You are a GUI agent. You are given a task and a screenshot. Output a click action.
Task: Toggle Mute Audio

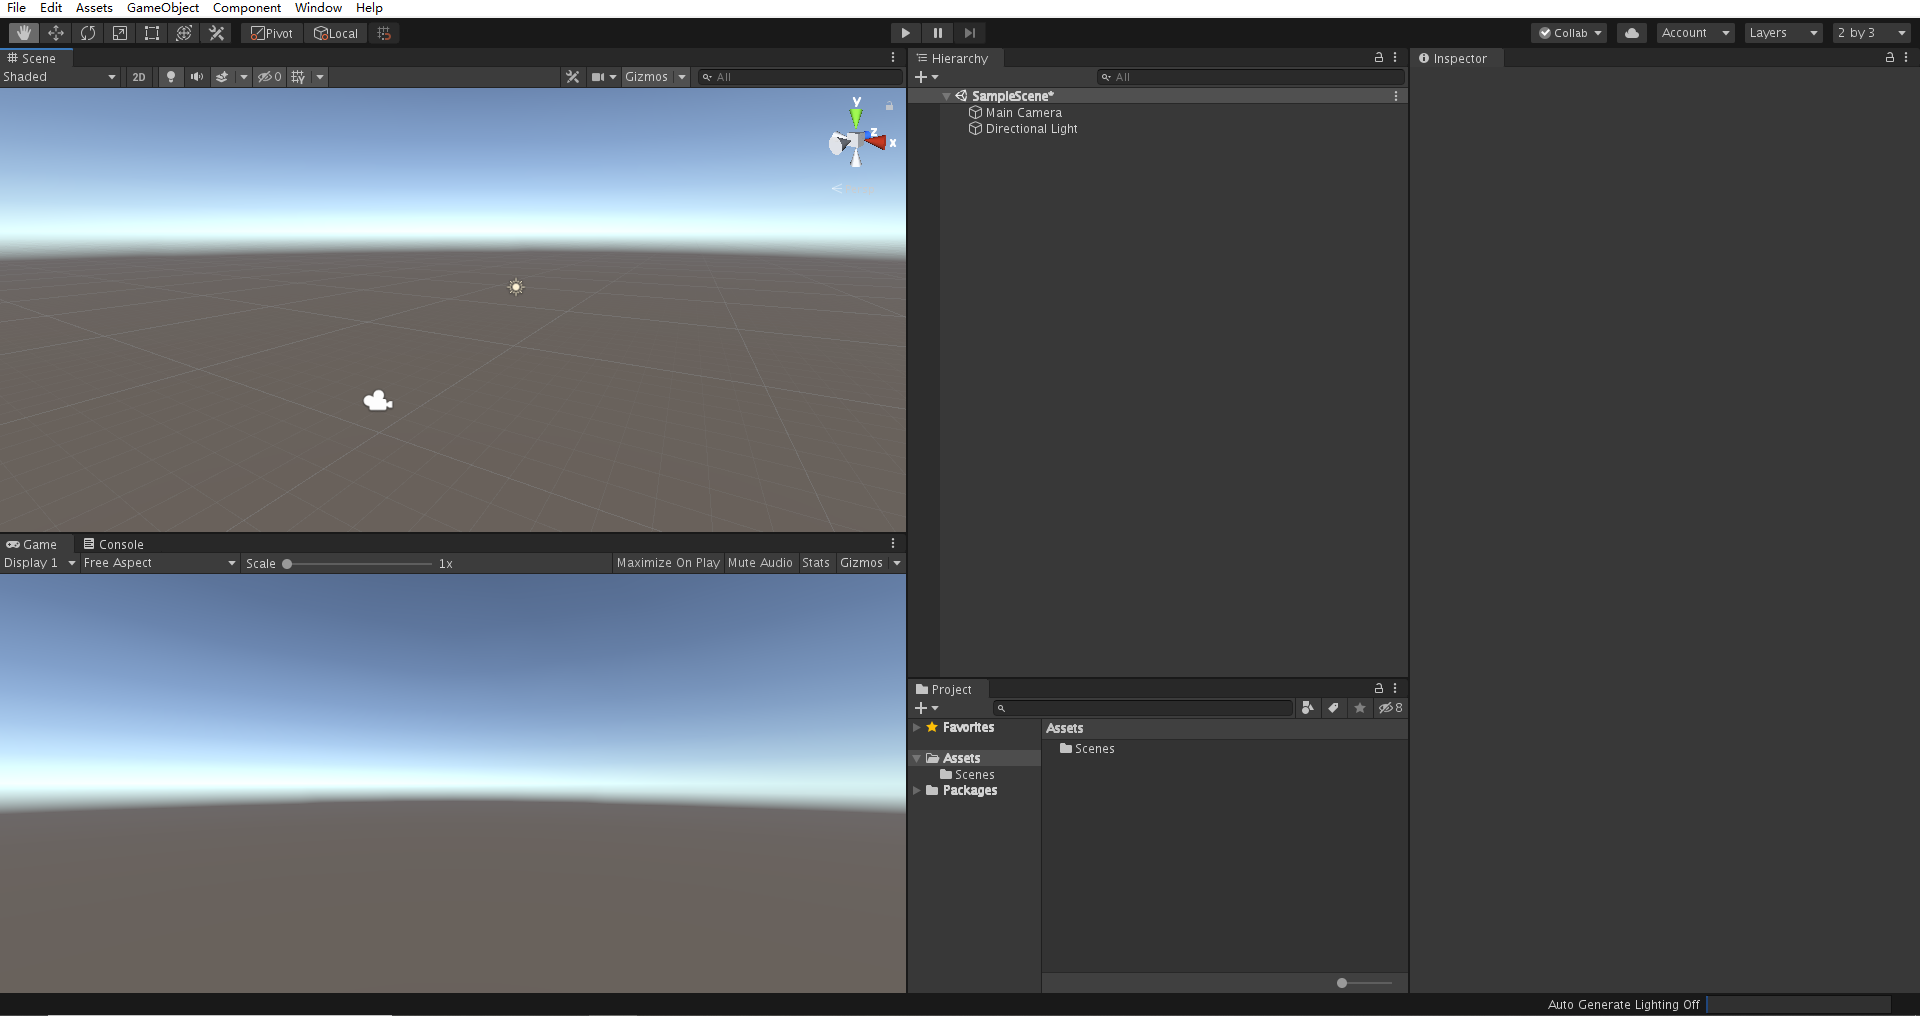[x=760, y=563]
